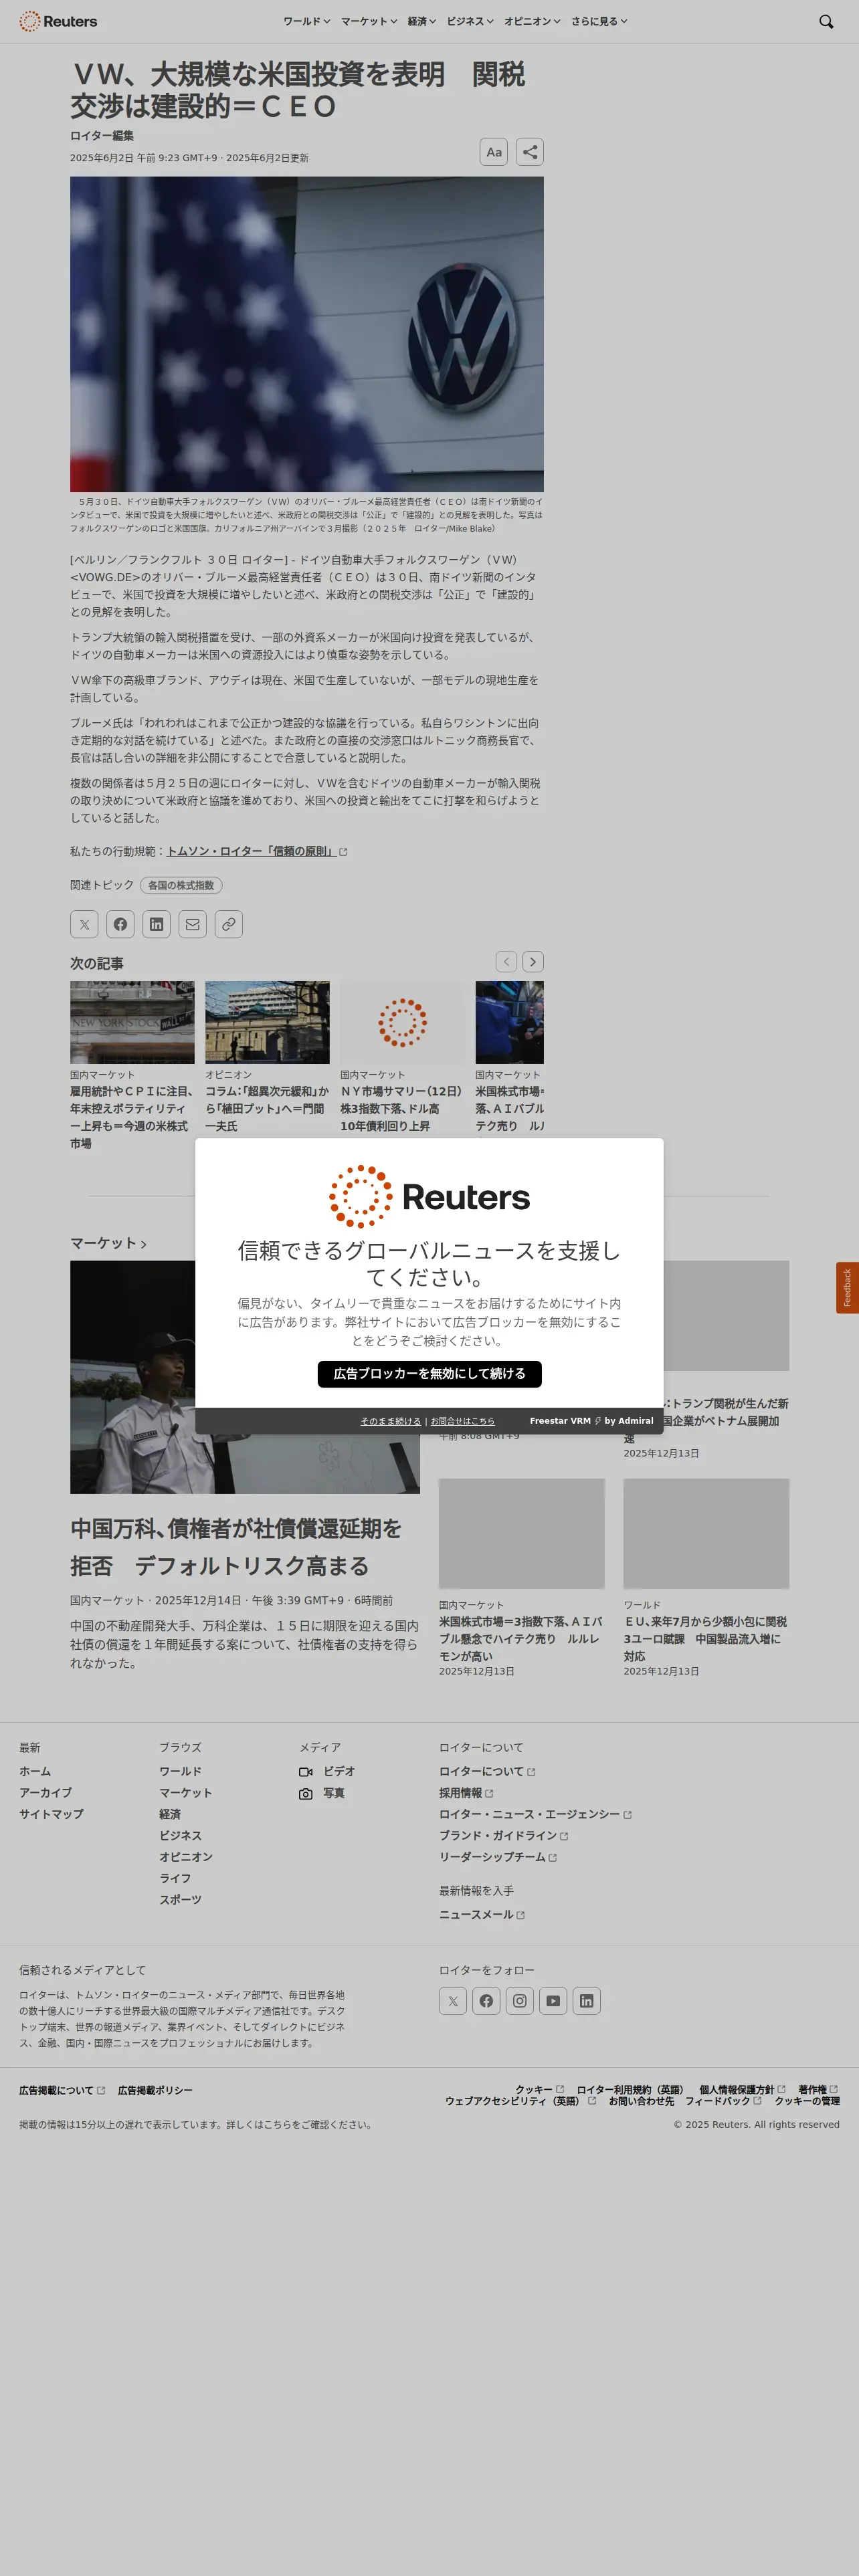This screenshot has width=859, height=2576.
Task: Follow Reuters on LinkedIn in footer
Action: (x=587, y=2001)
